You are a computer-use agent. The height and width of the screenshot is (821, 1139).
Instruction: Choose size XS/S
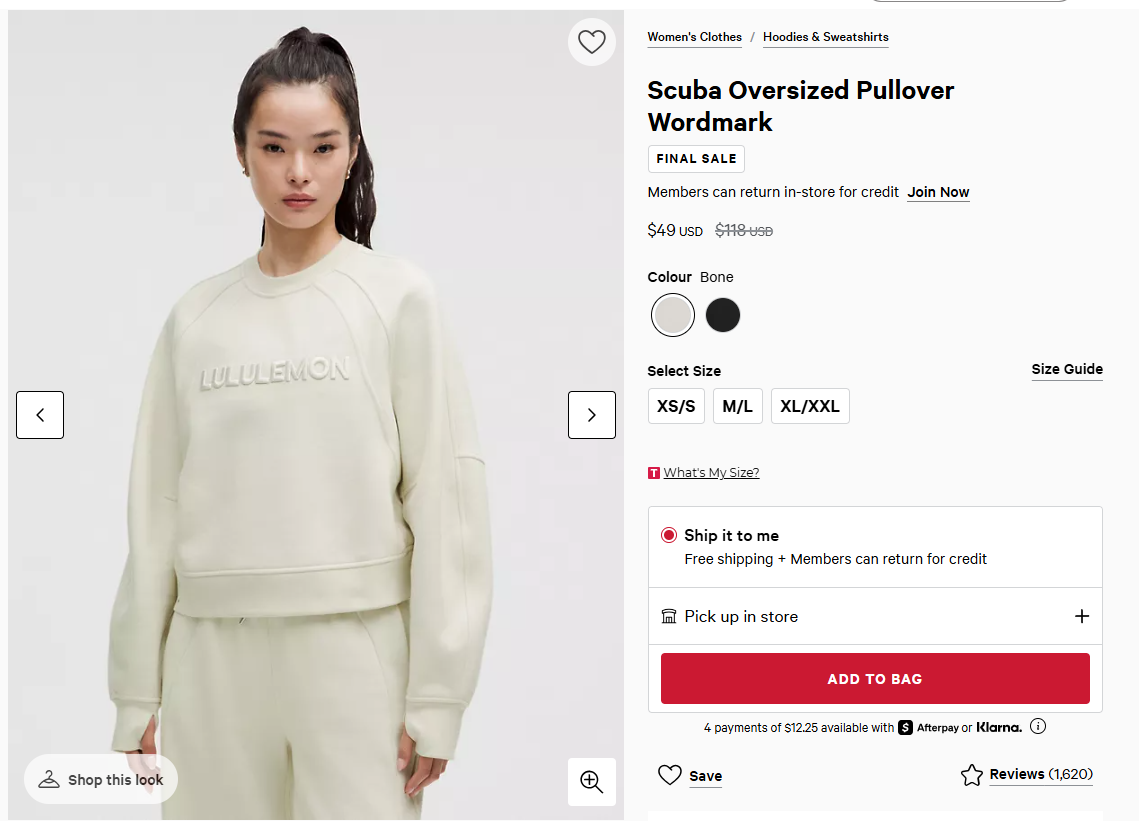pyautogui.click(x=676, y=407)
